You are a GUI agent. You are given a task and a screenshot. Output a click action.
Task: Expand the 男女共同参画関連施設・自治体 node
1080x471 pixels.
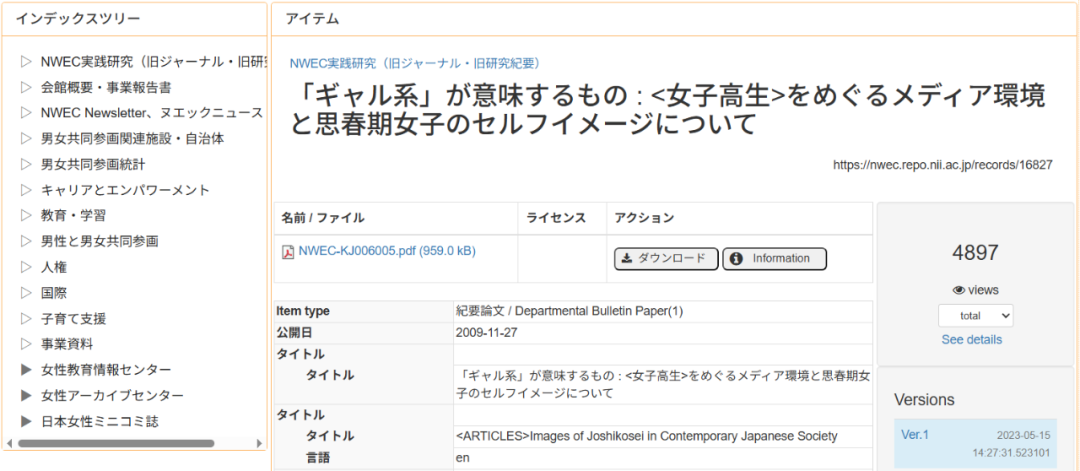click(27, 138)
